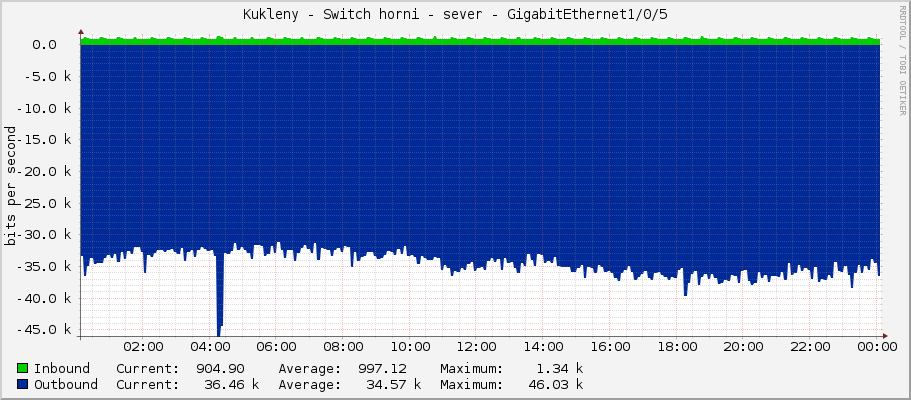Click the Outbound "Average:" label
Viewport: 911px width, 400px height.
(x=310, y=384)
